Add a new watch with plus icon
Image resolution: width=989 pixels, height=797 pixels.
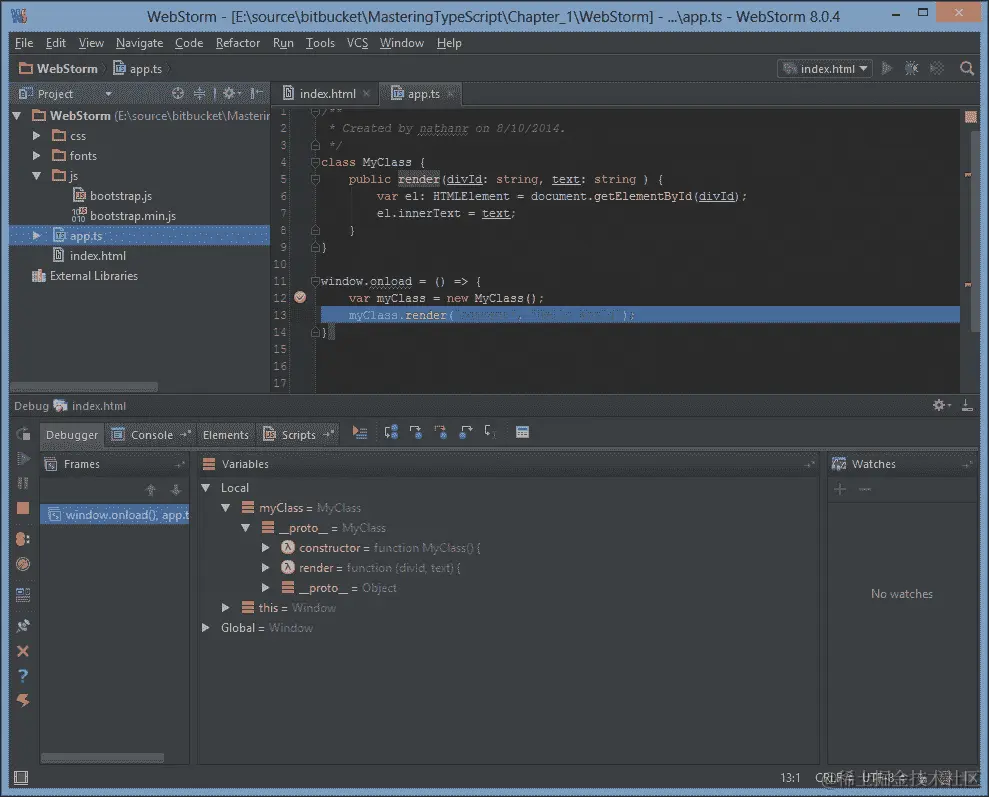click(840, 489)
